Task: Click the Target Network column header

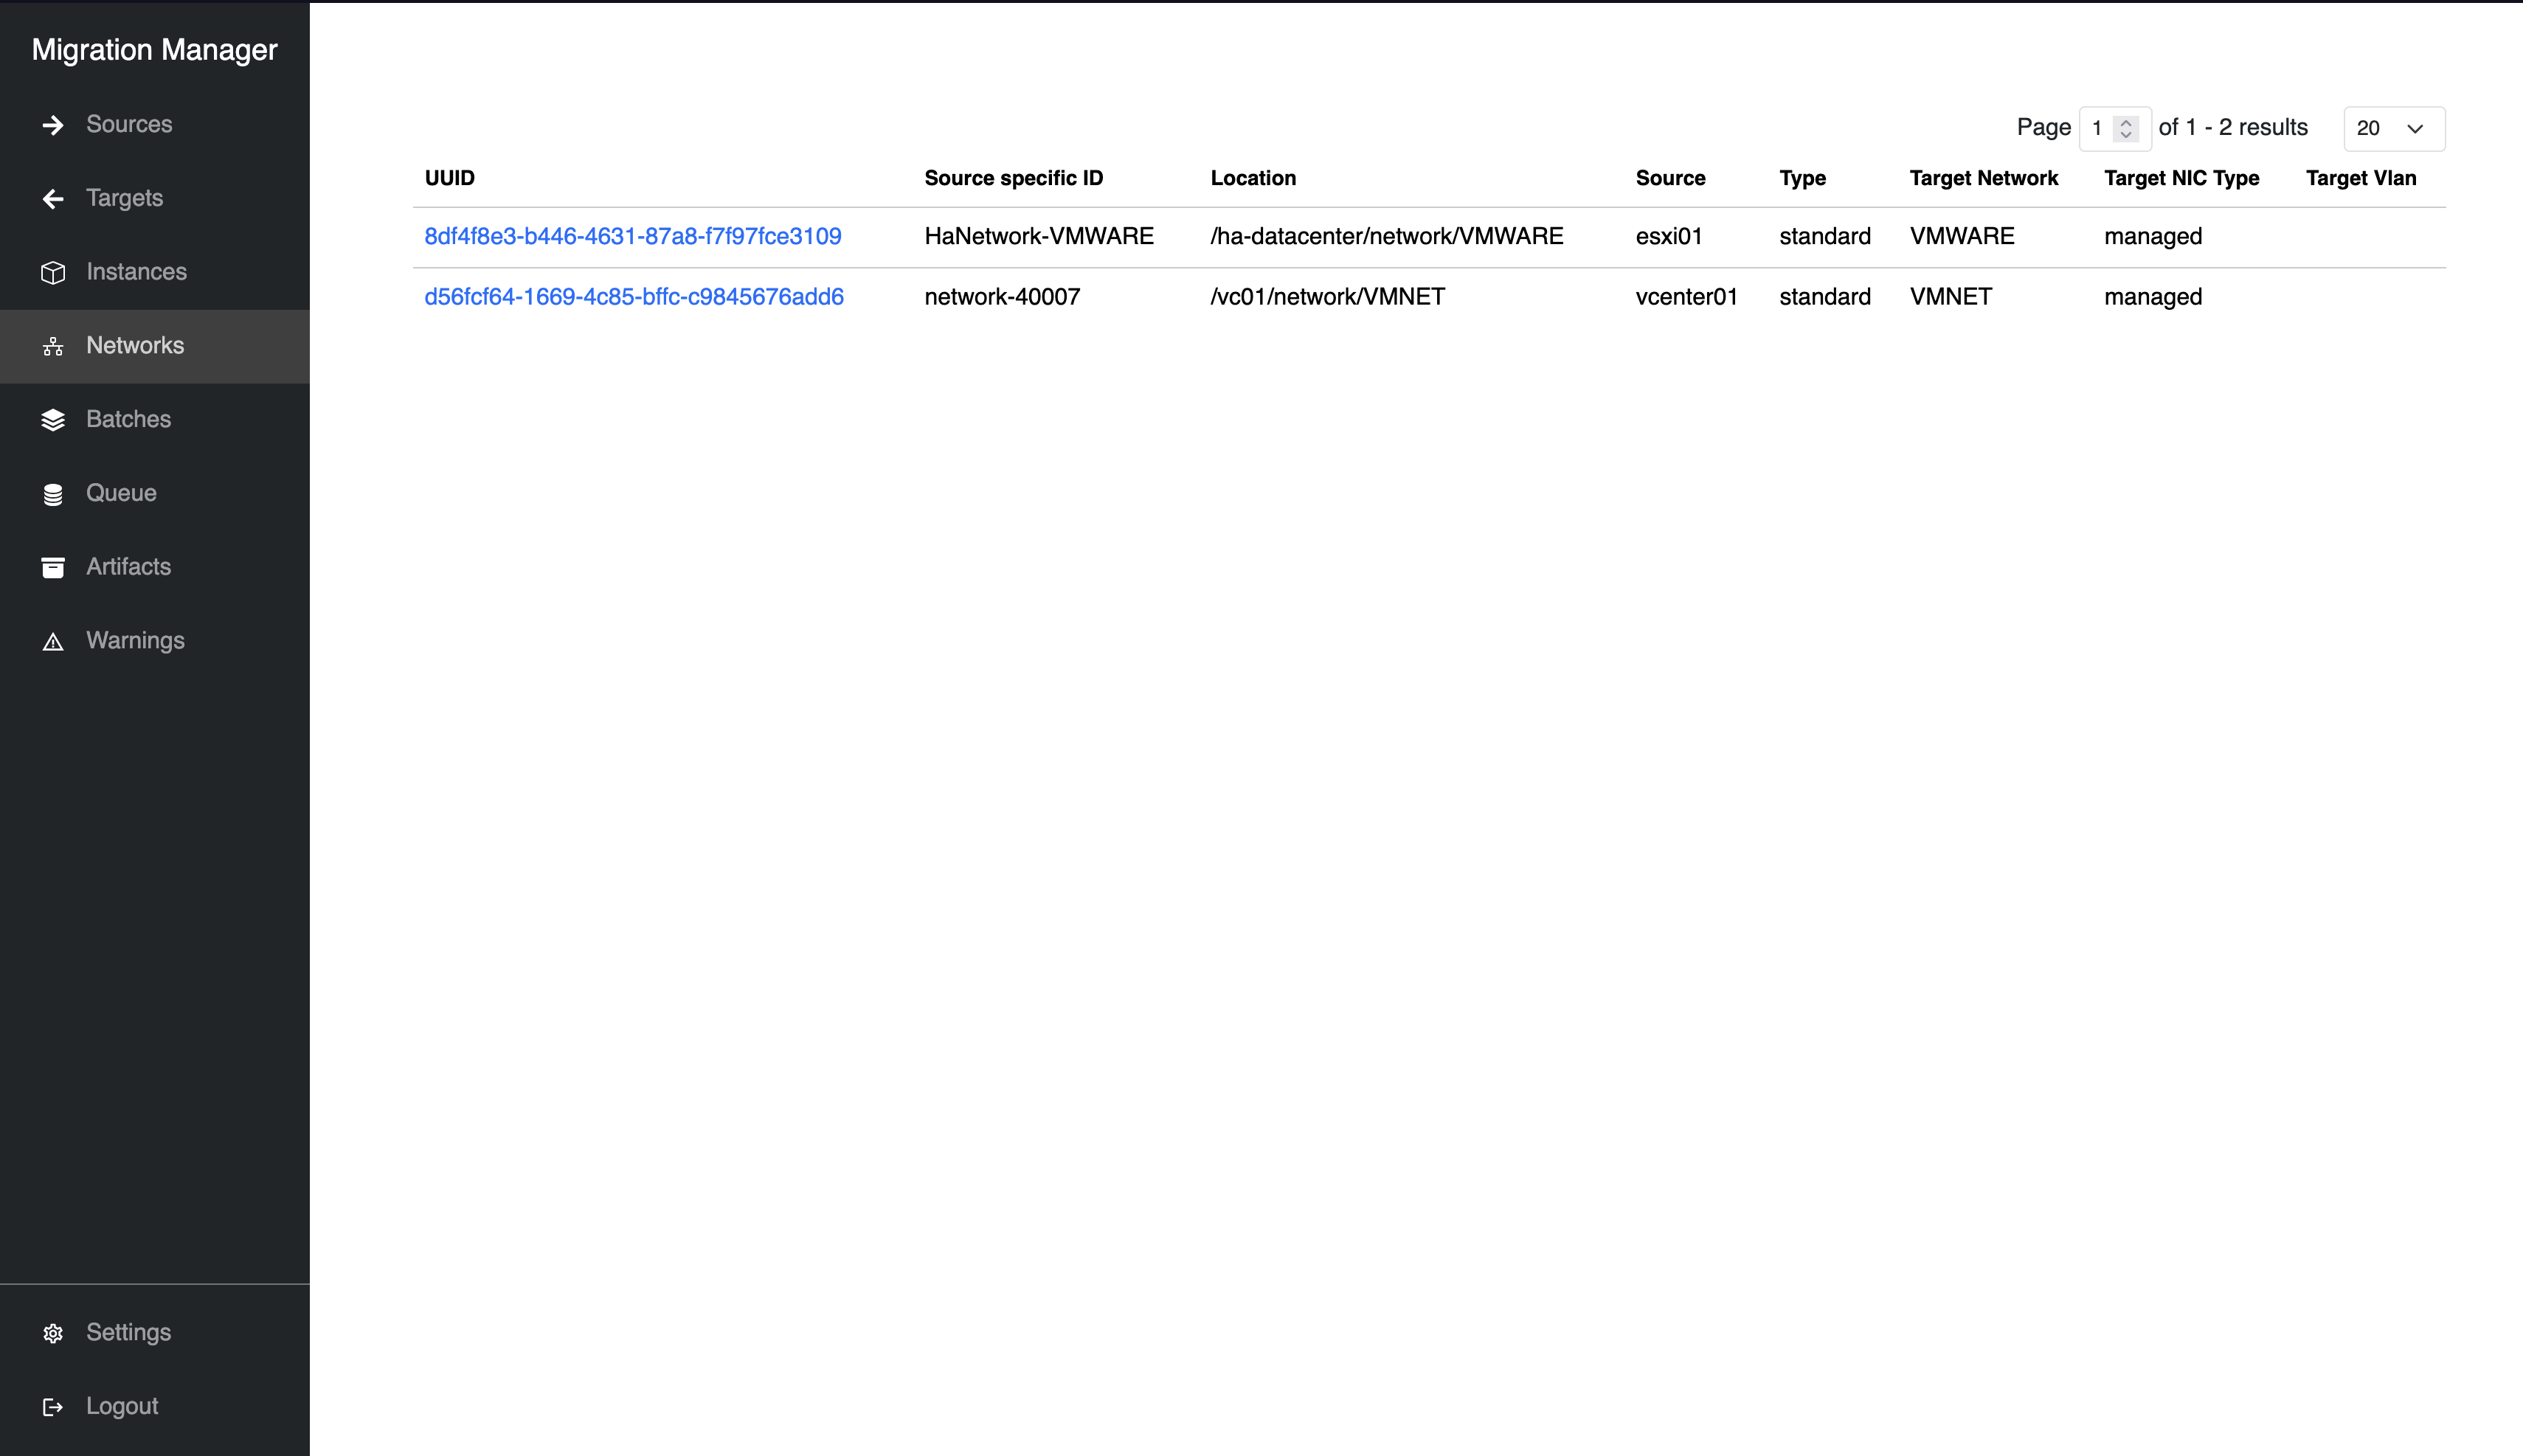Action: (x=1983, y=178)
